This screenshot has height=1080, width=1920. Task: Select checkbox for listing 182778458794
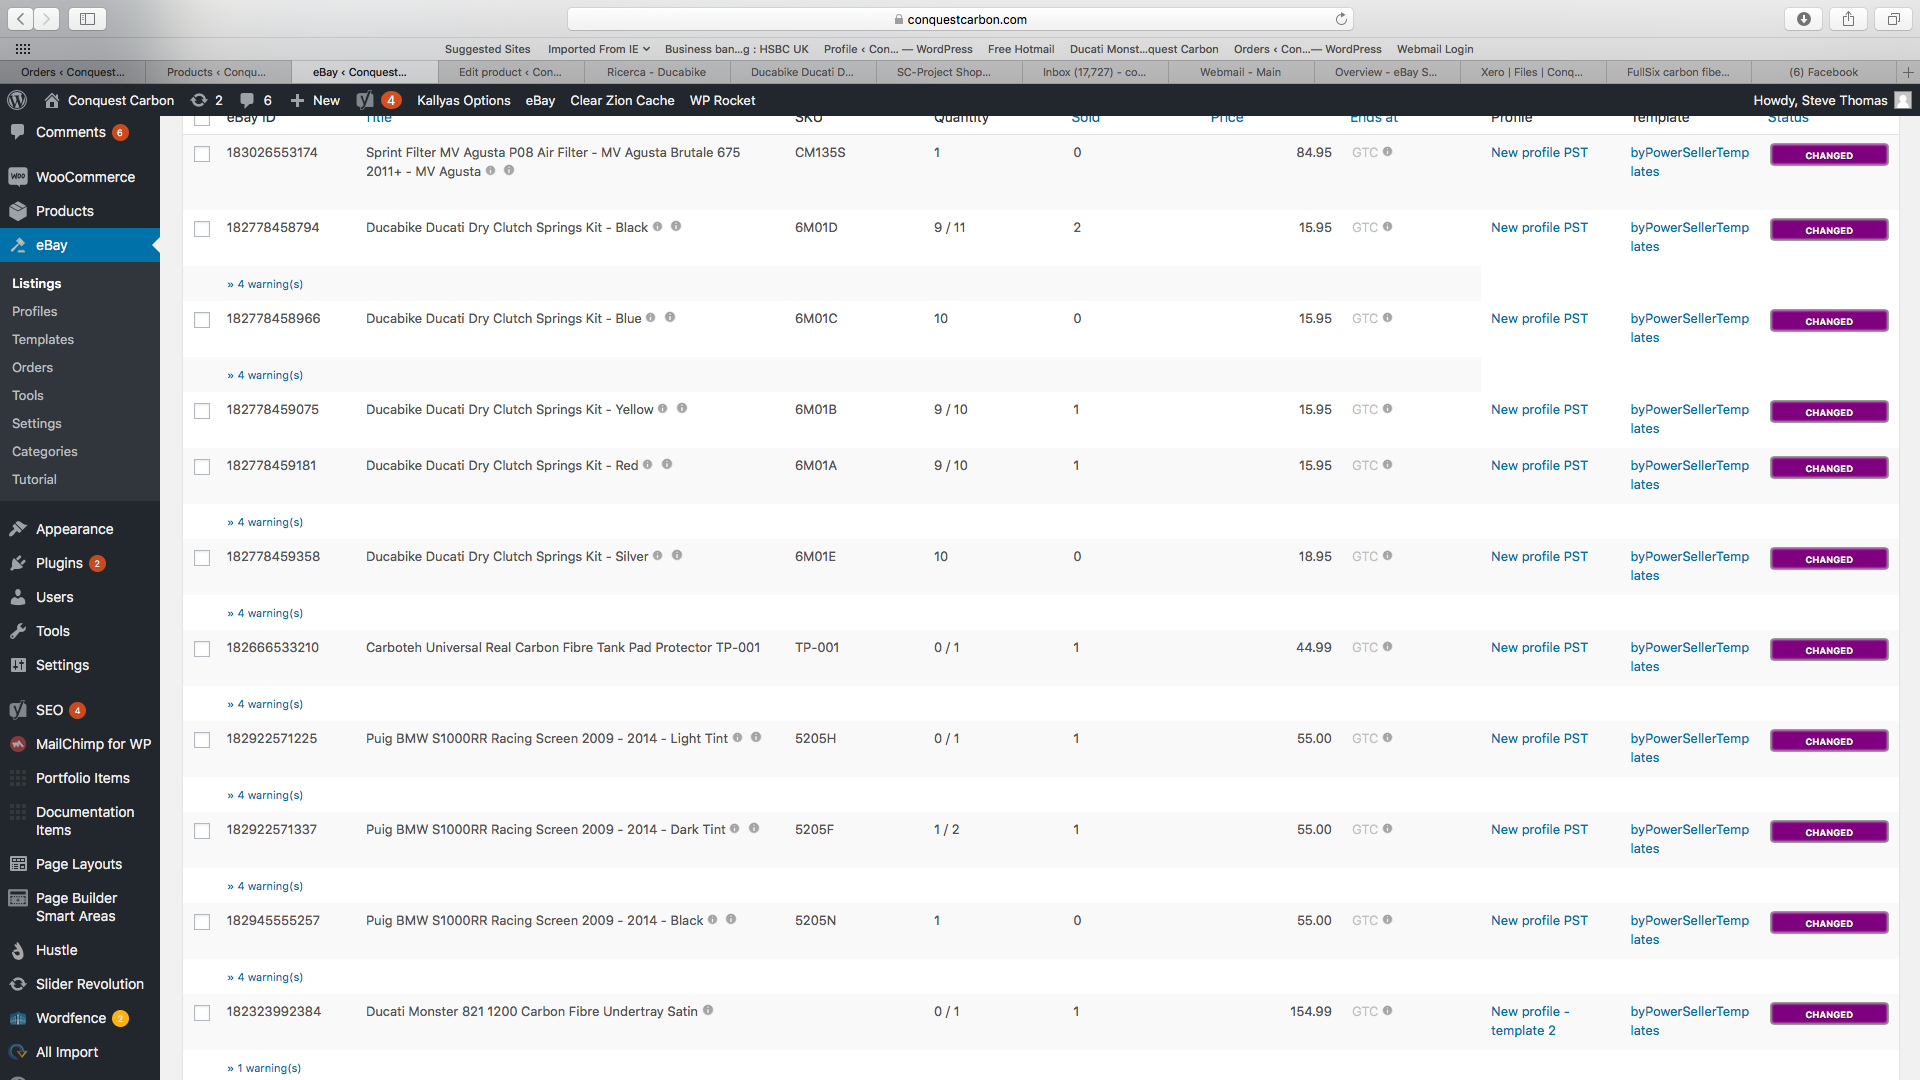pyautogui.click(x=202, y=229)
